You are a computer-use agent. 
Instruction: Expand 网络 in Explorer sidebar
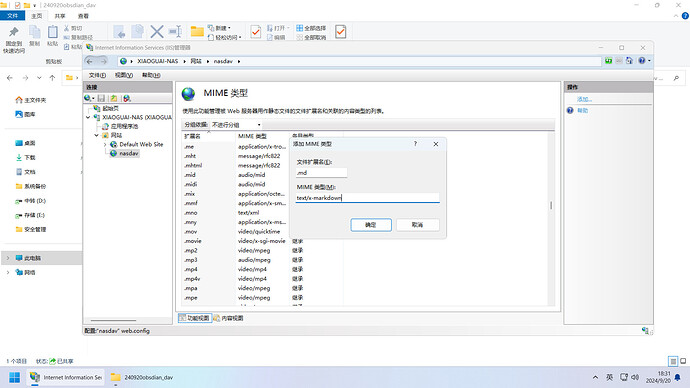(x=7, y=273)
